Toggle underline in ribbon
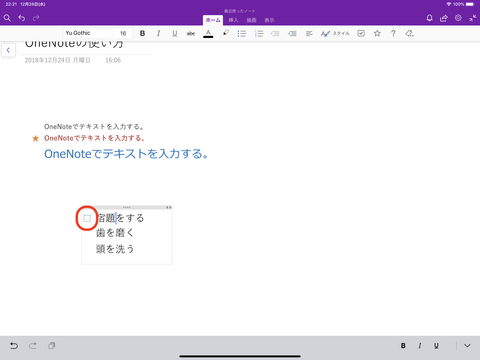The image size is (480, 360). (x=174, y=33)
